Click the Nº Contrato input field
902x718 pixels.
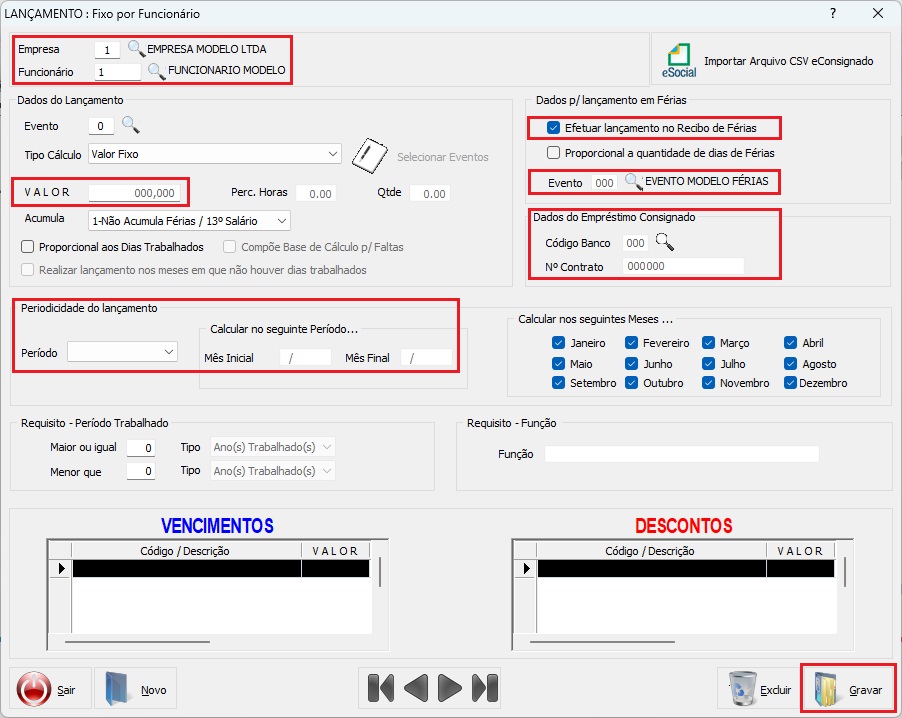682,266
